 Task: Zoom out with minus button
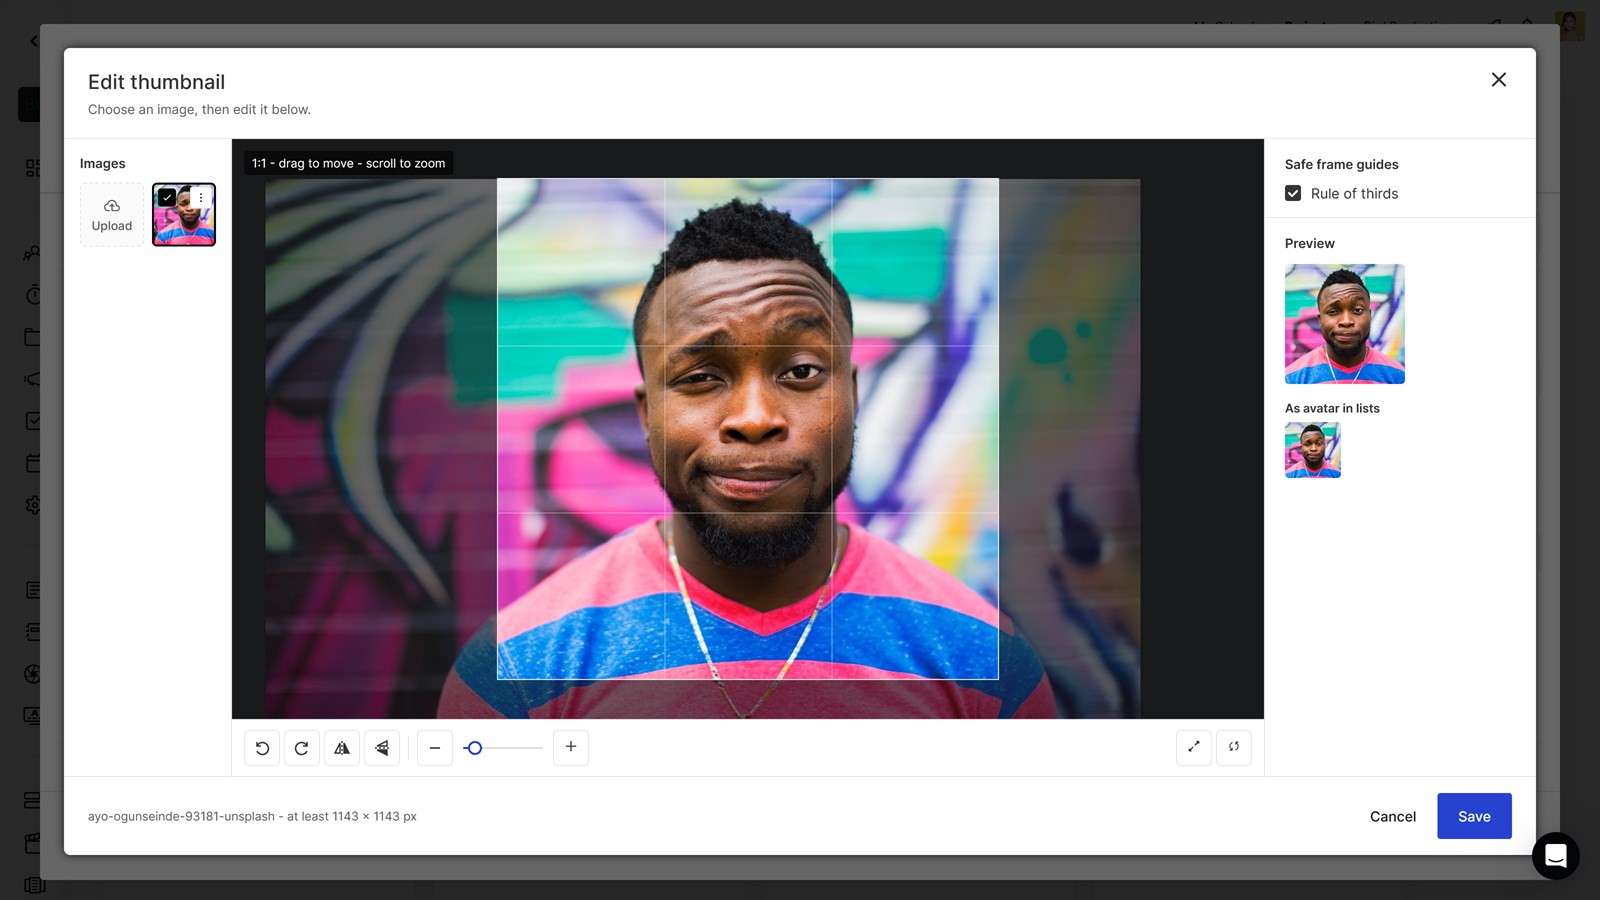[435, 748]
